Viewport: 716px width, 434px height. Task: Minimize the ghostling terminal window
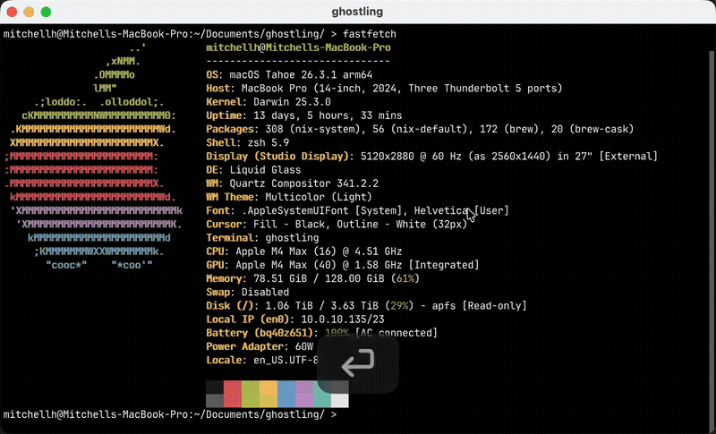click(x=29, y=12)
